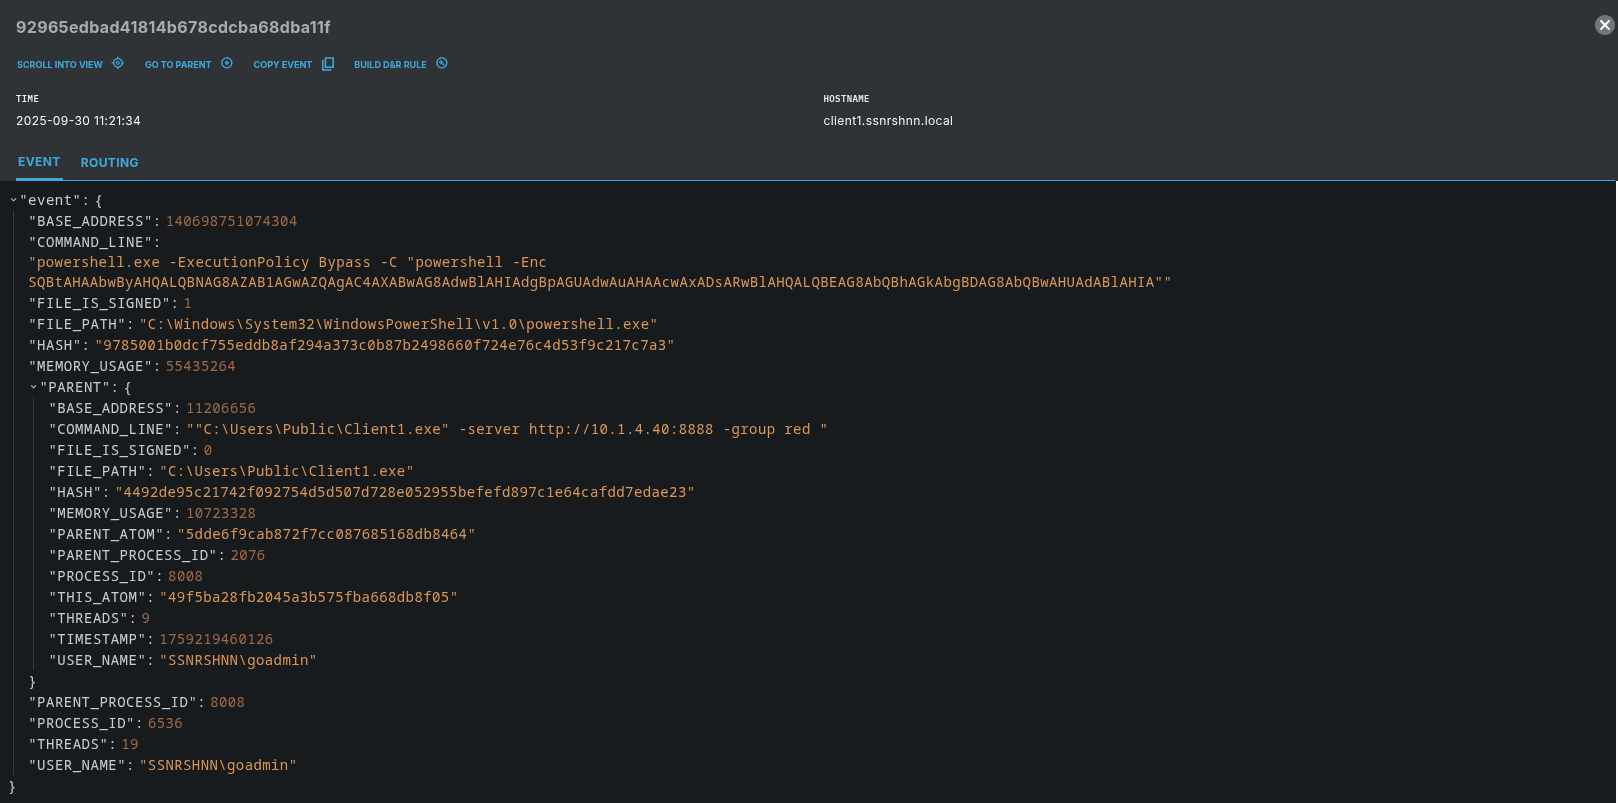Click the COPY EVENT text label
Viewport: 1618px width, 803px height.
tap(282, 65)
